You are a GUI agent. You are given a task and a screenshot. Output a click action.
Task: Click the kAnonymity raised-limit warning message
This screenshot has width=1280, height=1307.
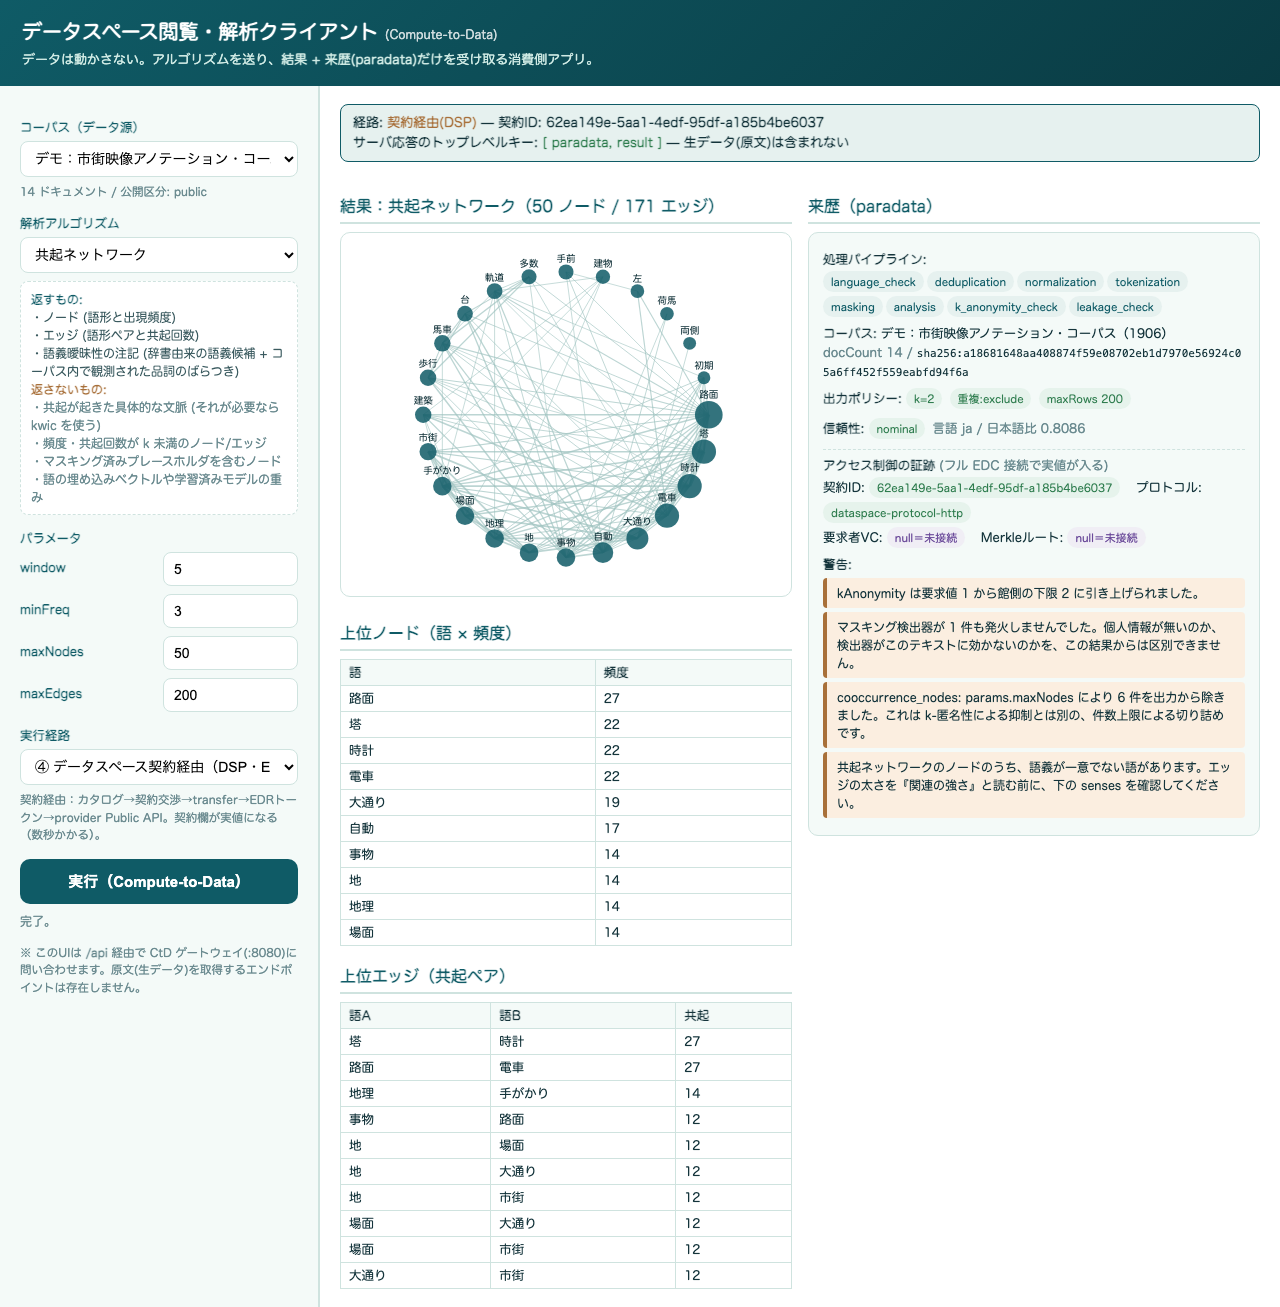tap(1034, 593)
